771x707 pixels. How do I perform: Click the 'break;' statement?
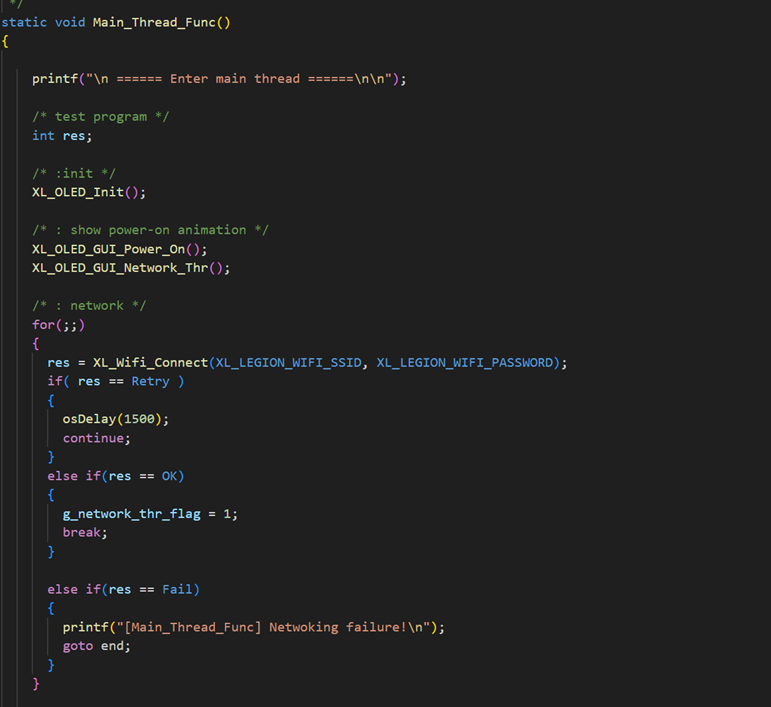[x=85, y=533]
